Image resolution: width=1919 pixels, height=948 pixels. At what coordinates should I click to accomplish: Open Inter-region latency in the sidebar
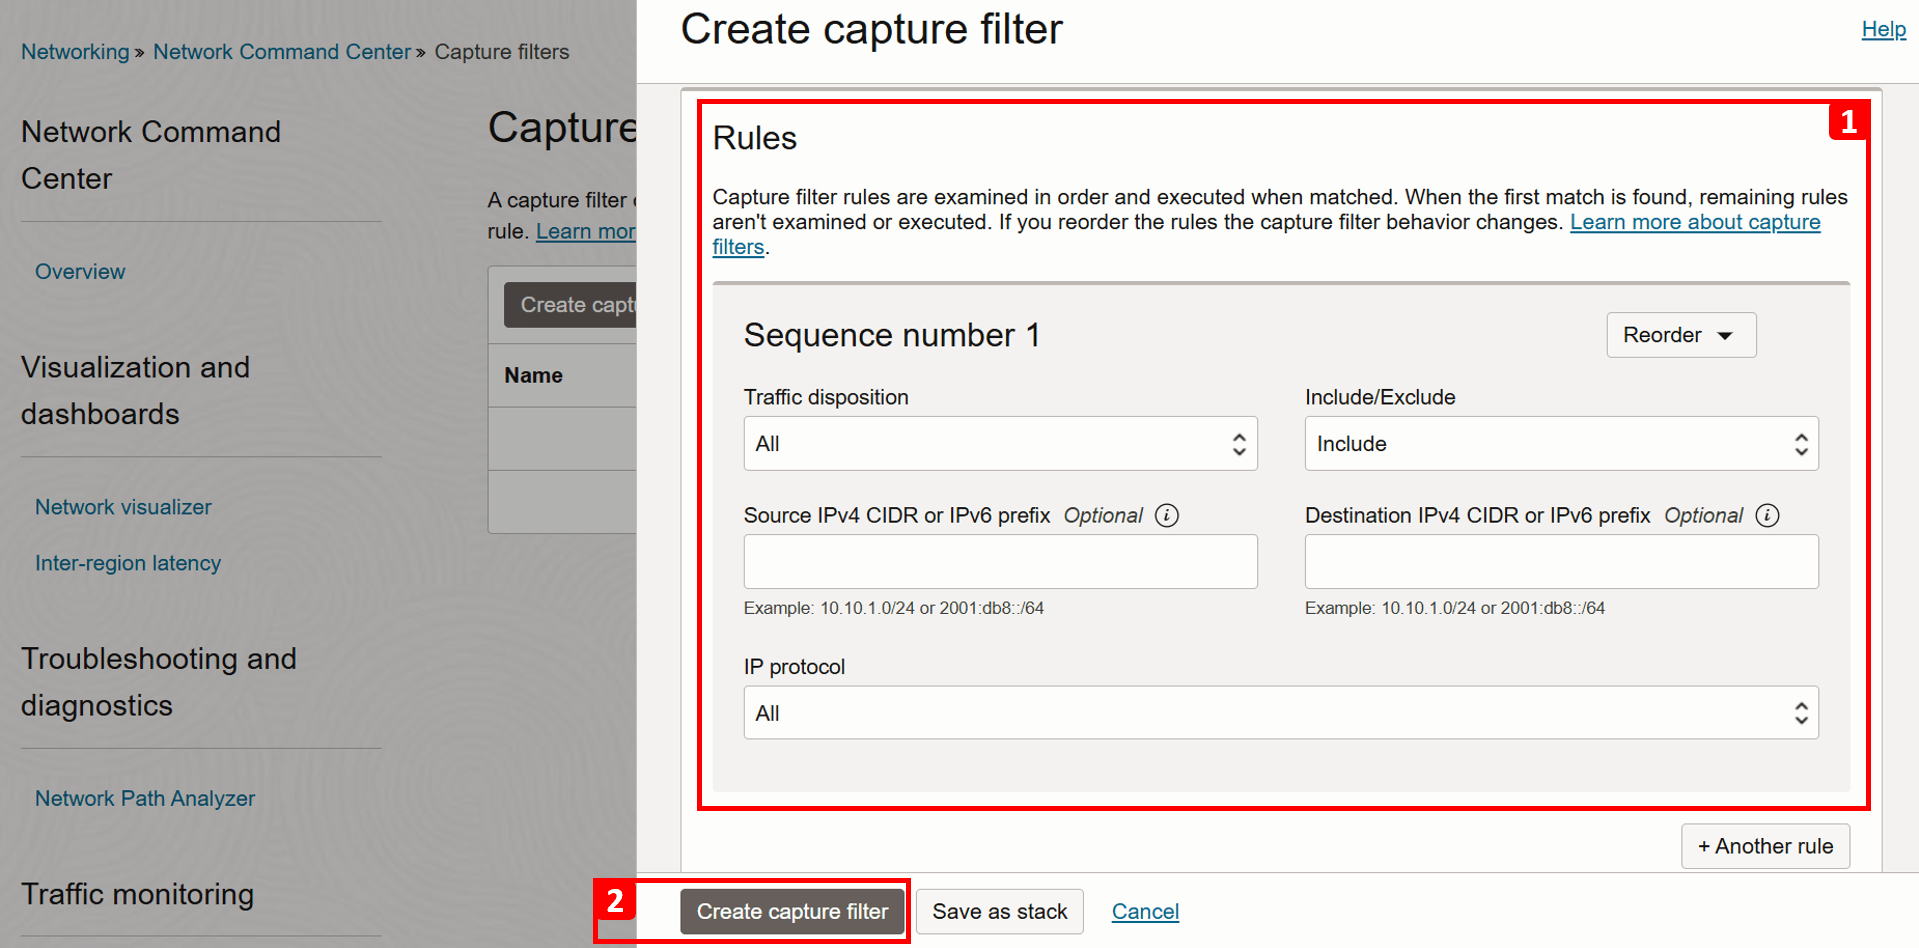128,563
